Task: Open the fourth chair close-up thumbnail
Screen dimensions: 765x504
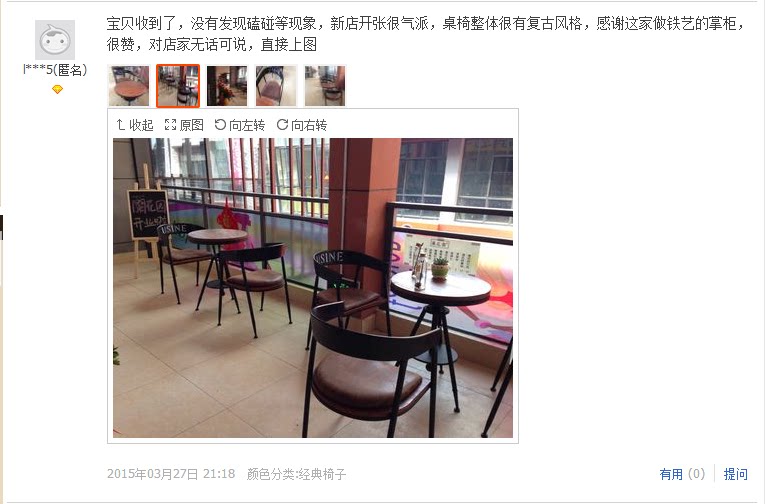Action: pyautogui.click(x=276, y=86)
